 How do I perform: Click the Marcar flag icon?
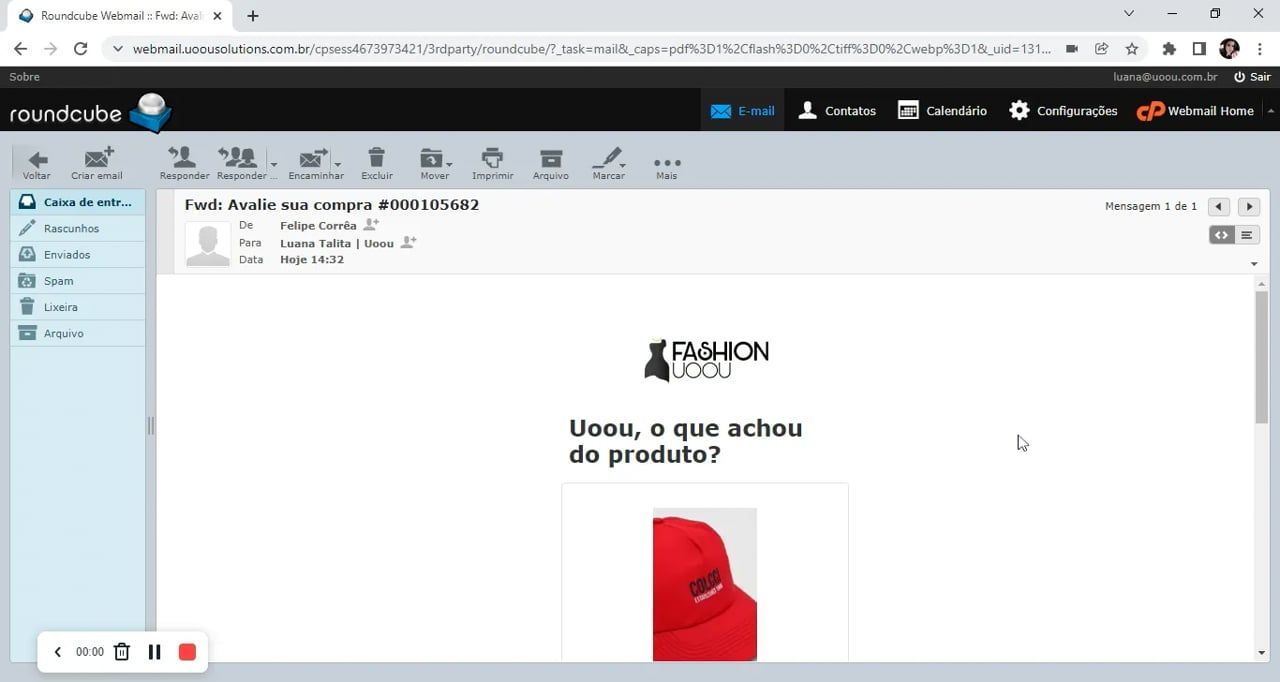click(606, 157)
